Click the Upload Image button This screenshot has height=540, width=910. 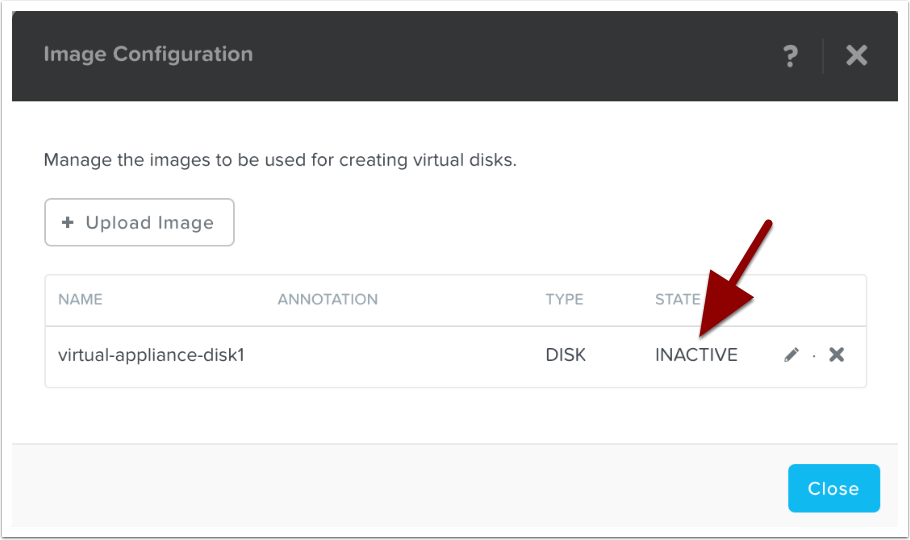139,222
